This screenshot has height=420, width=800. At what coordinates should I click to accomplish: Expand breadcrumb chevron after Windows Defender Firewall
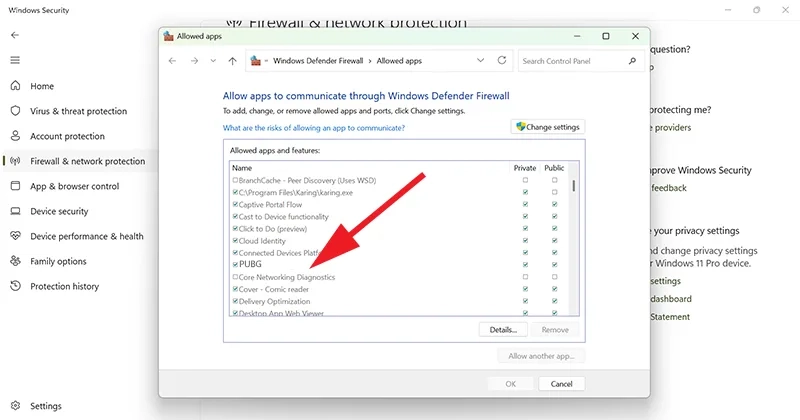[369, 61]
